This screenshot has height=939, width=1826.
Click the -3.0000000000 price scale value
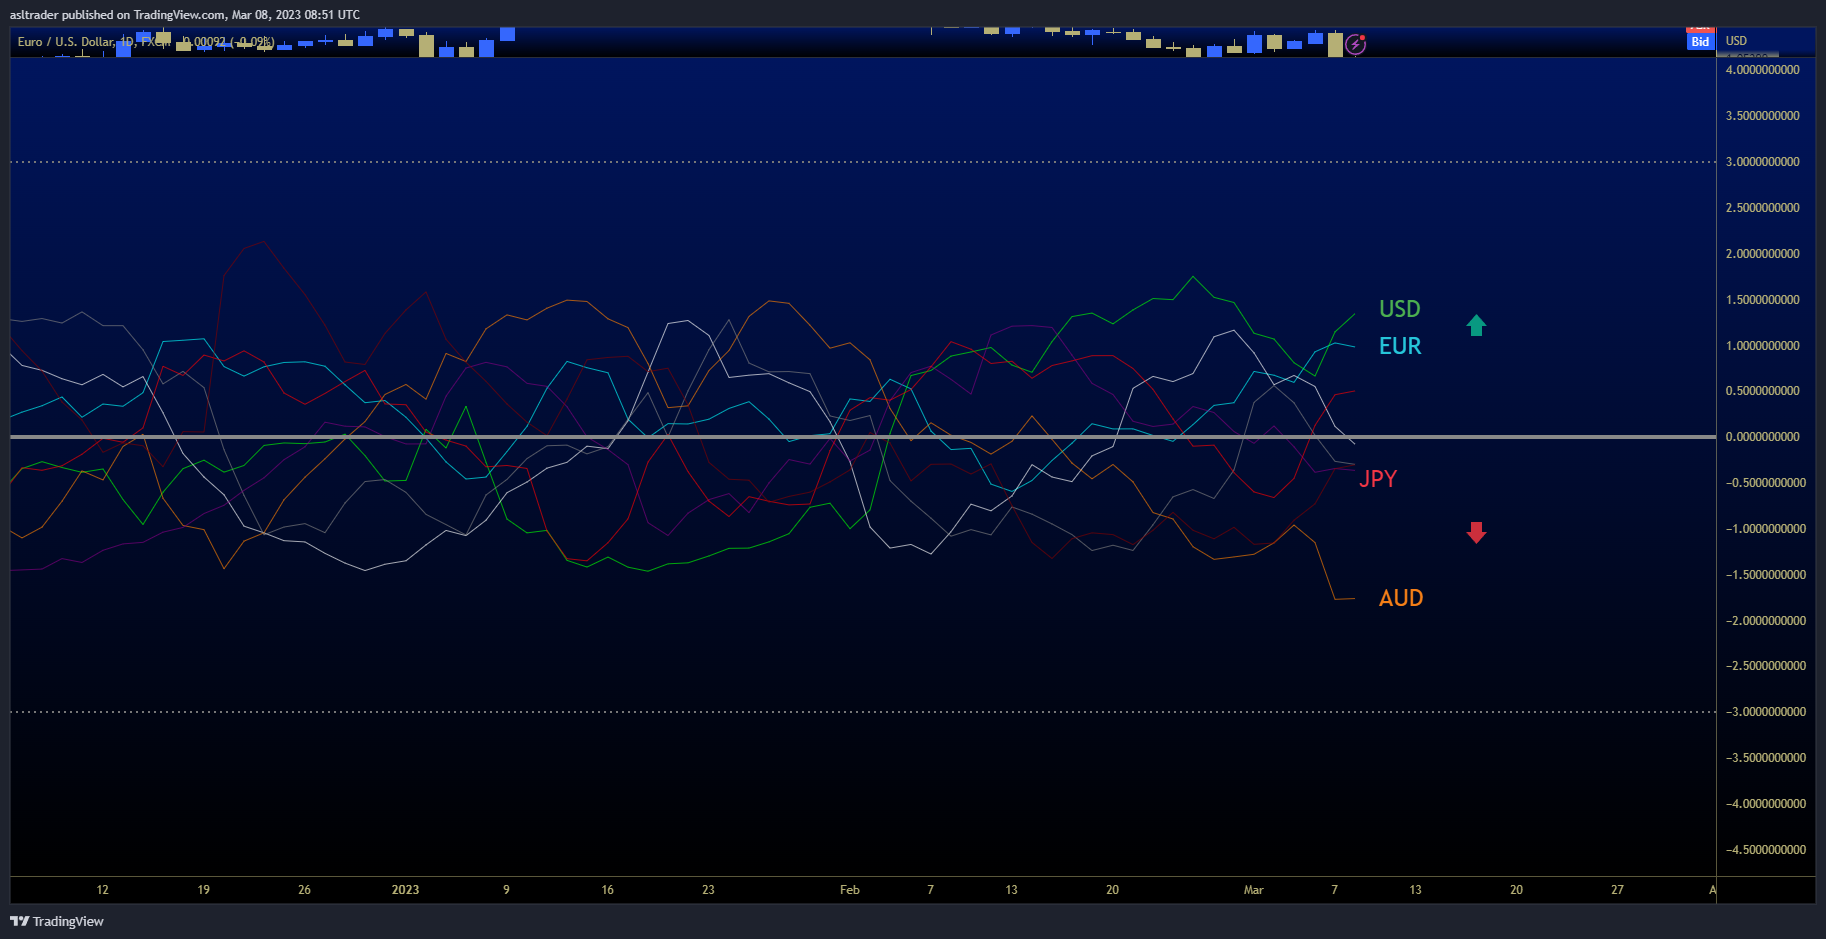[x=1765, y=712]
